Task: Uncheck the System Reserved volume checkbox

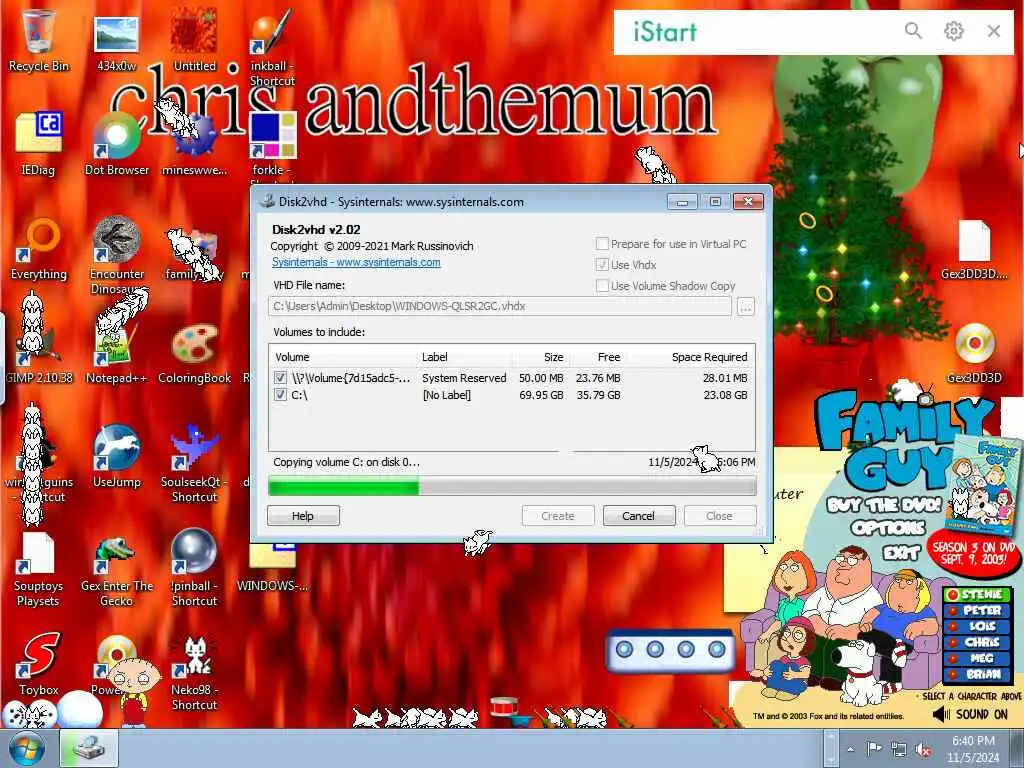Action: tap(280, 377)
